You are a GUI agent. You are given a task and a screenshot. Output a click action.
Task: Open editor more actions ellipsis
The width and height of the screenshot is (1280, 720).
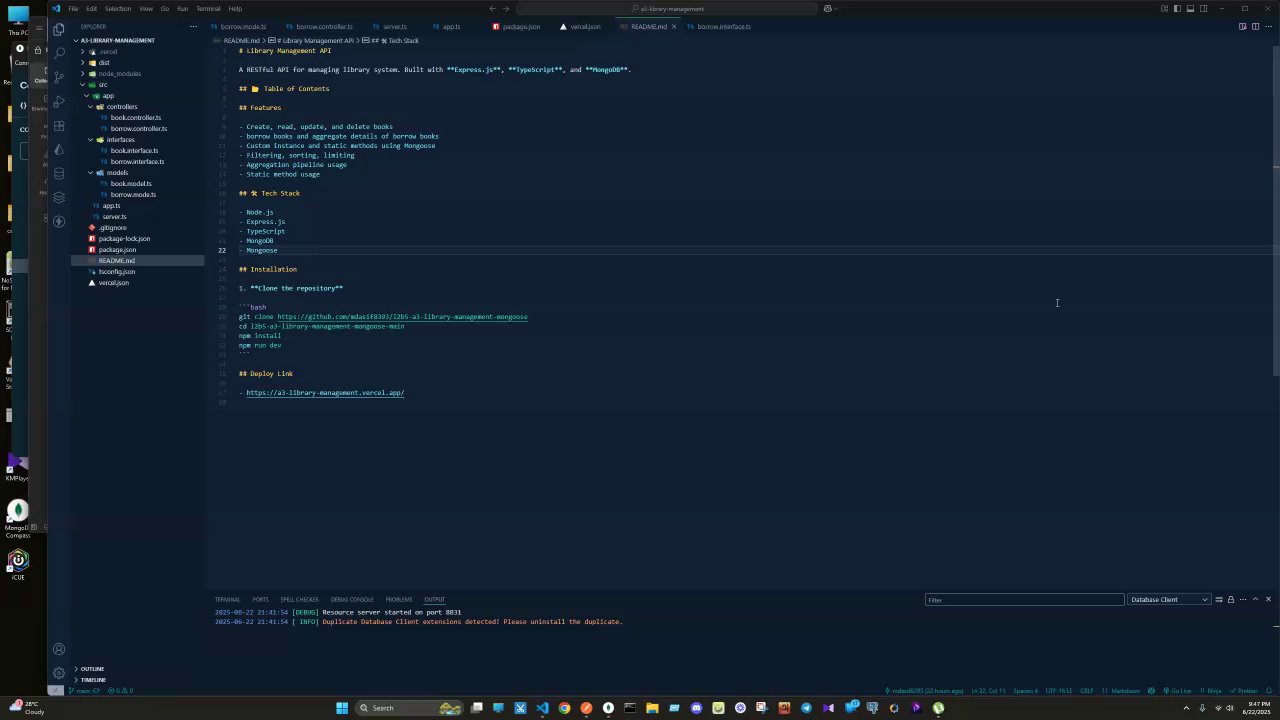coord(1268,26)
